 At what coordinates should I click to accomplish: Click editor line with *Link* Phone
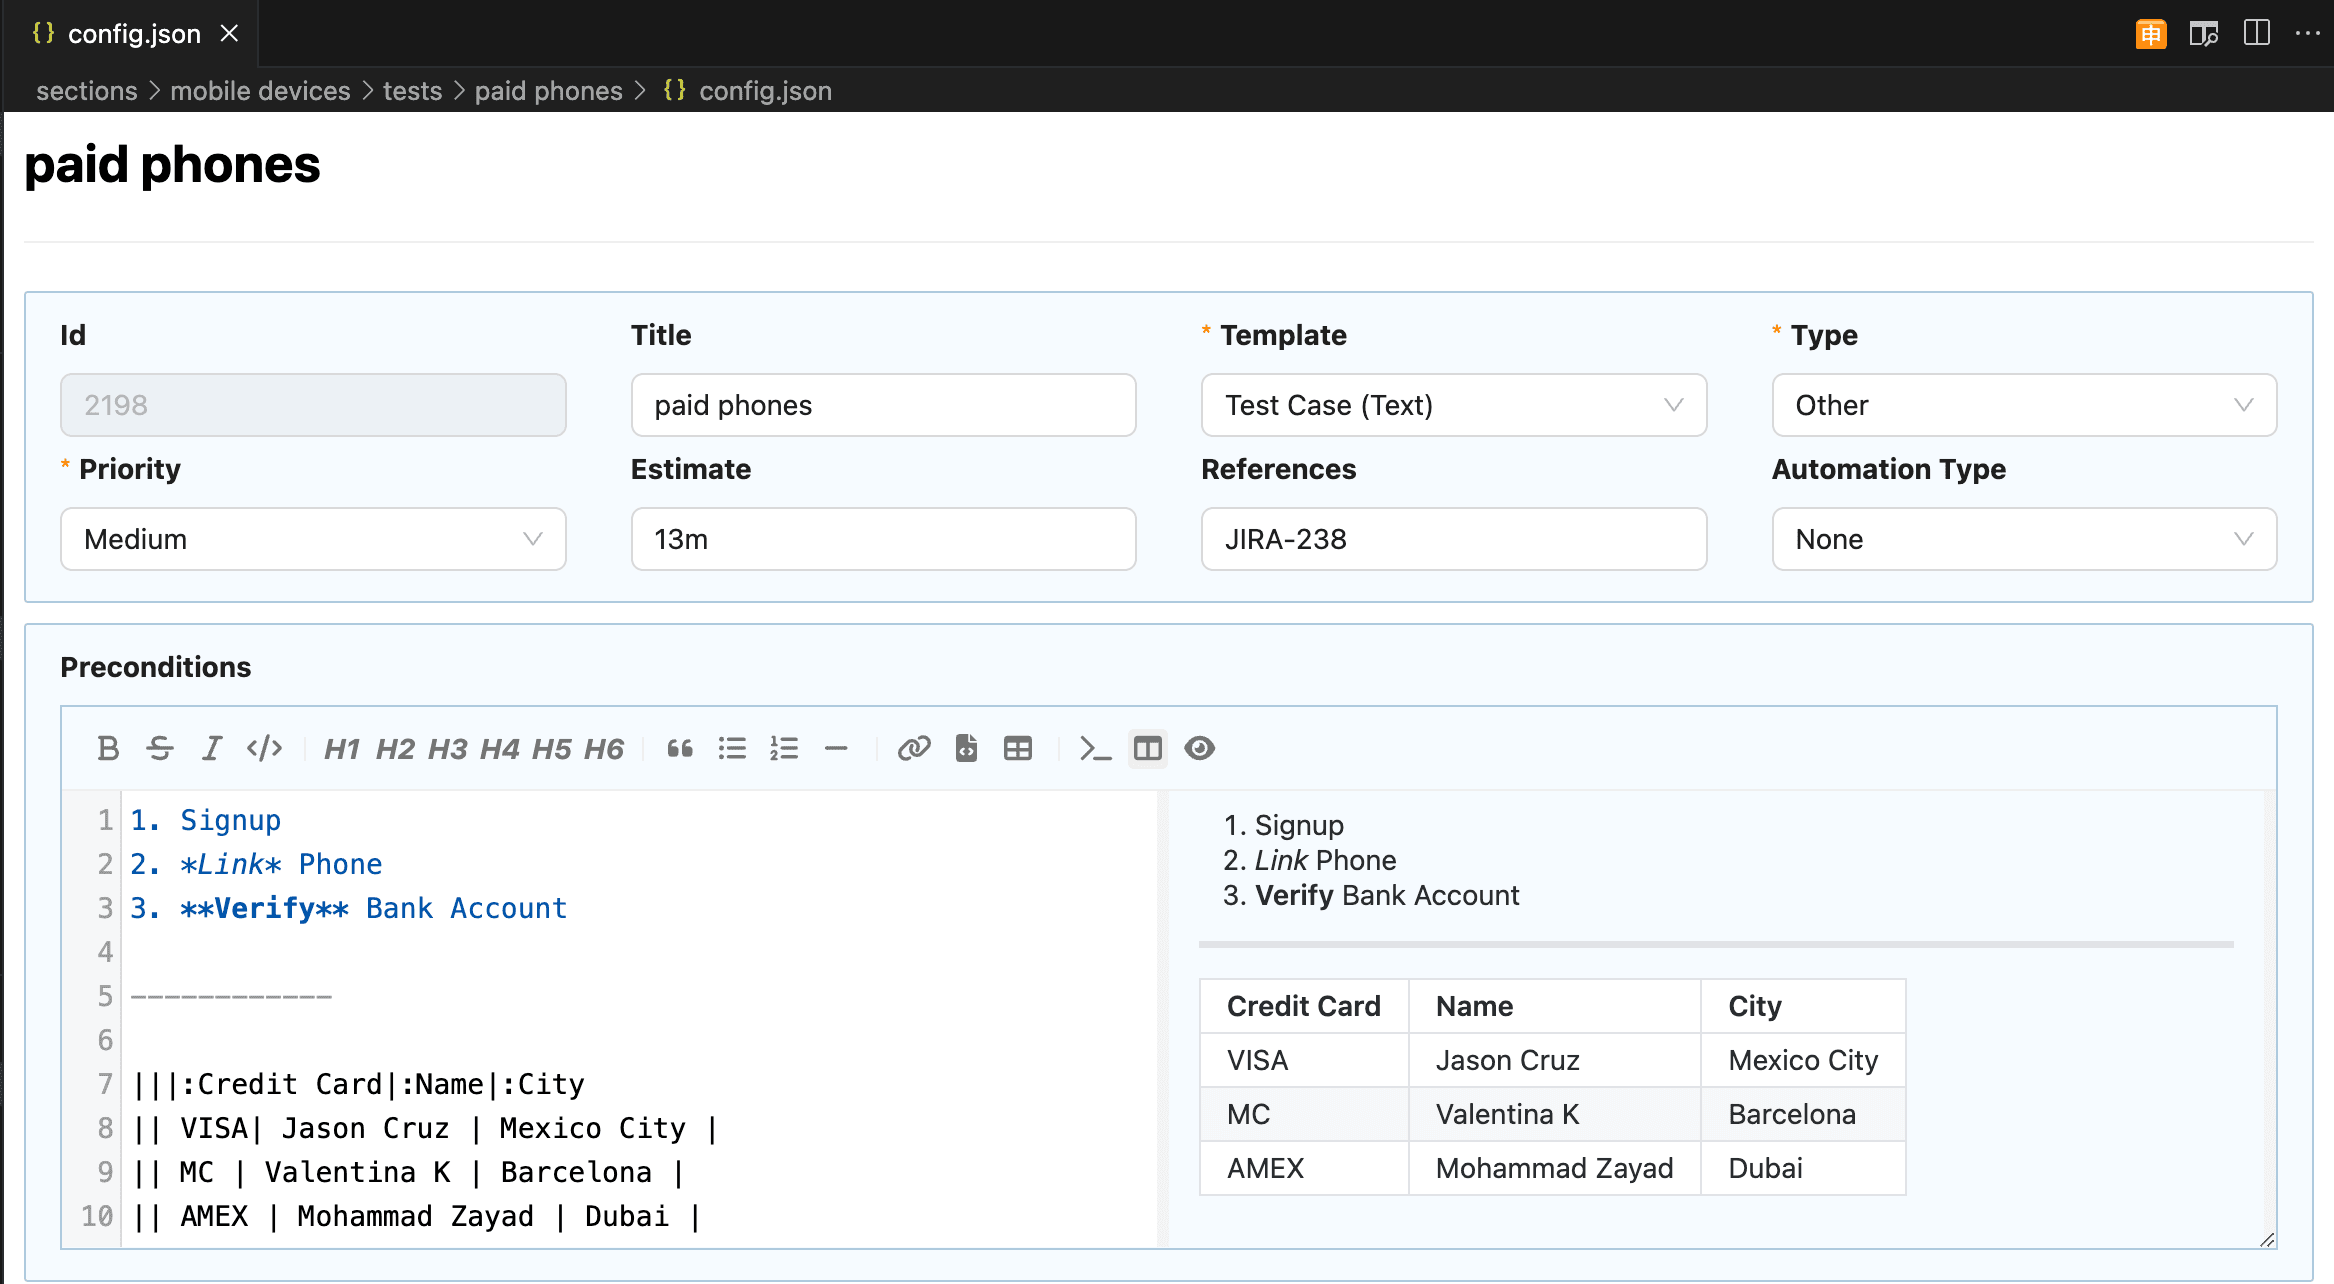pos(256,864)
